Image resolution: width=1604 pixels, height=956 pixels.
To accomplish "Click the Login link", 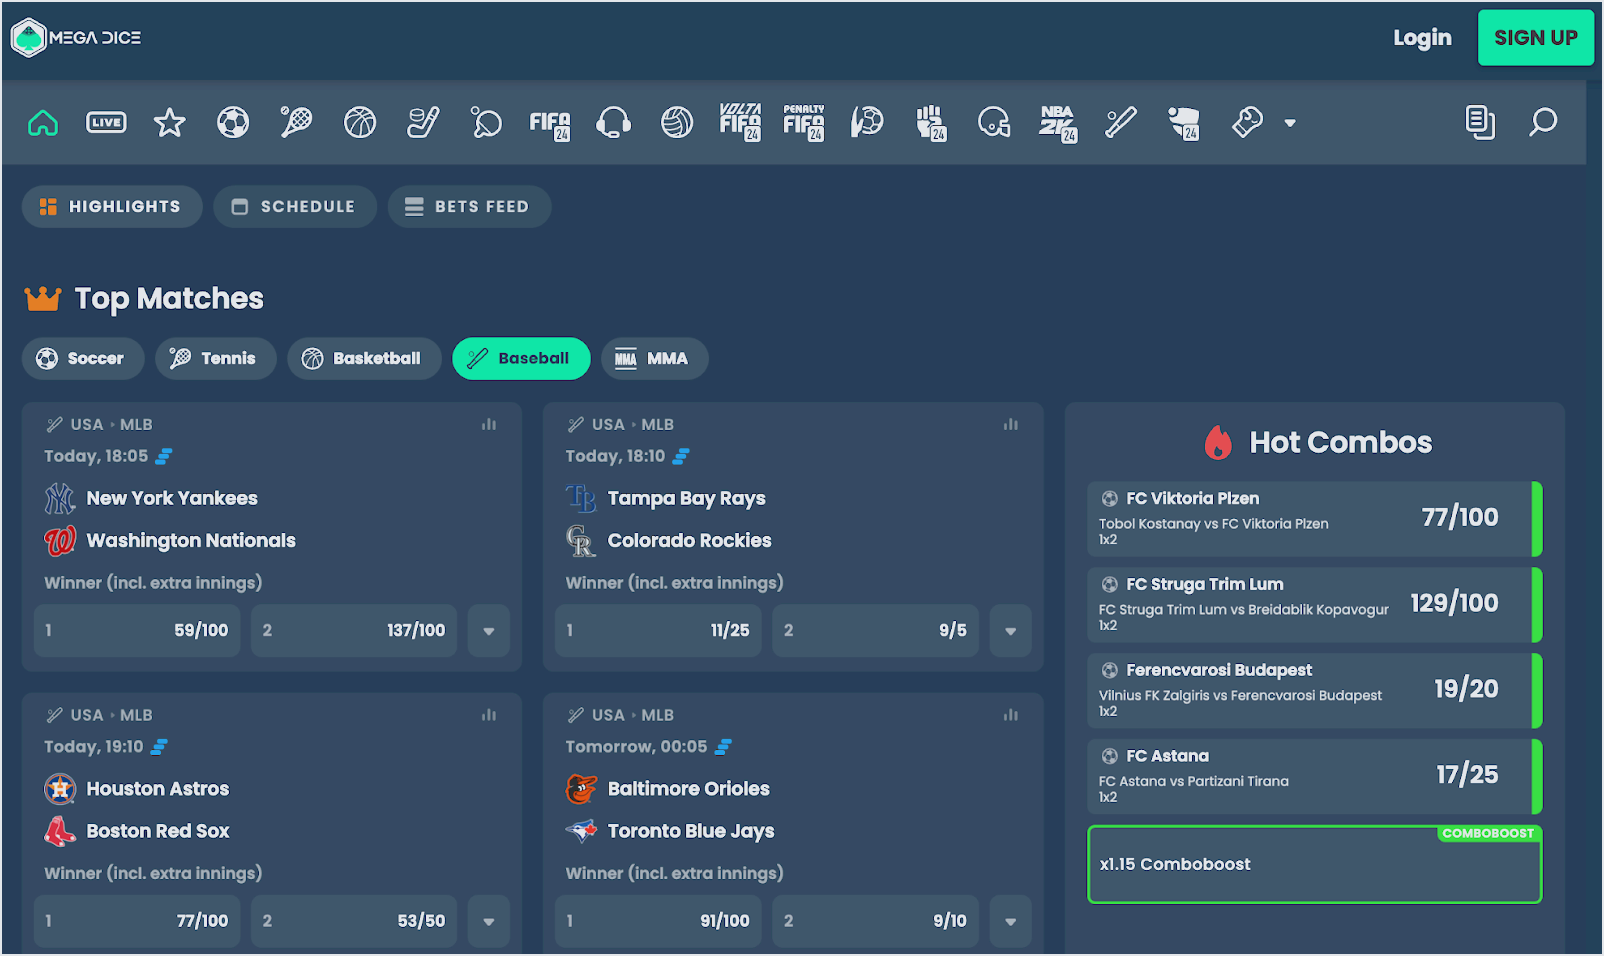I will click(x=1422, y=38).
